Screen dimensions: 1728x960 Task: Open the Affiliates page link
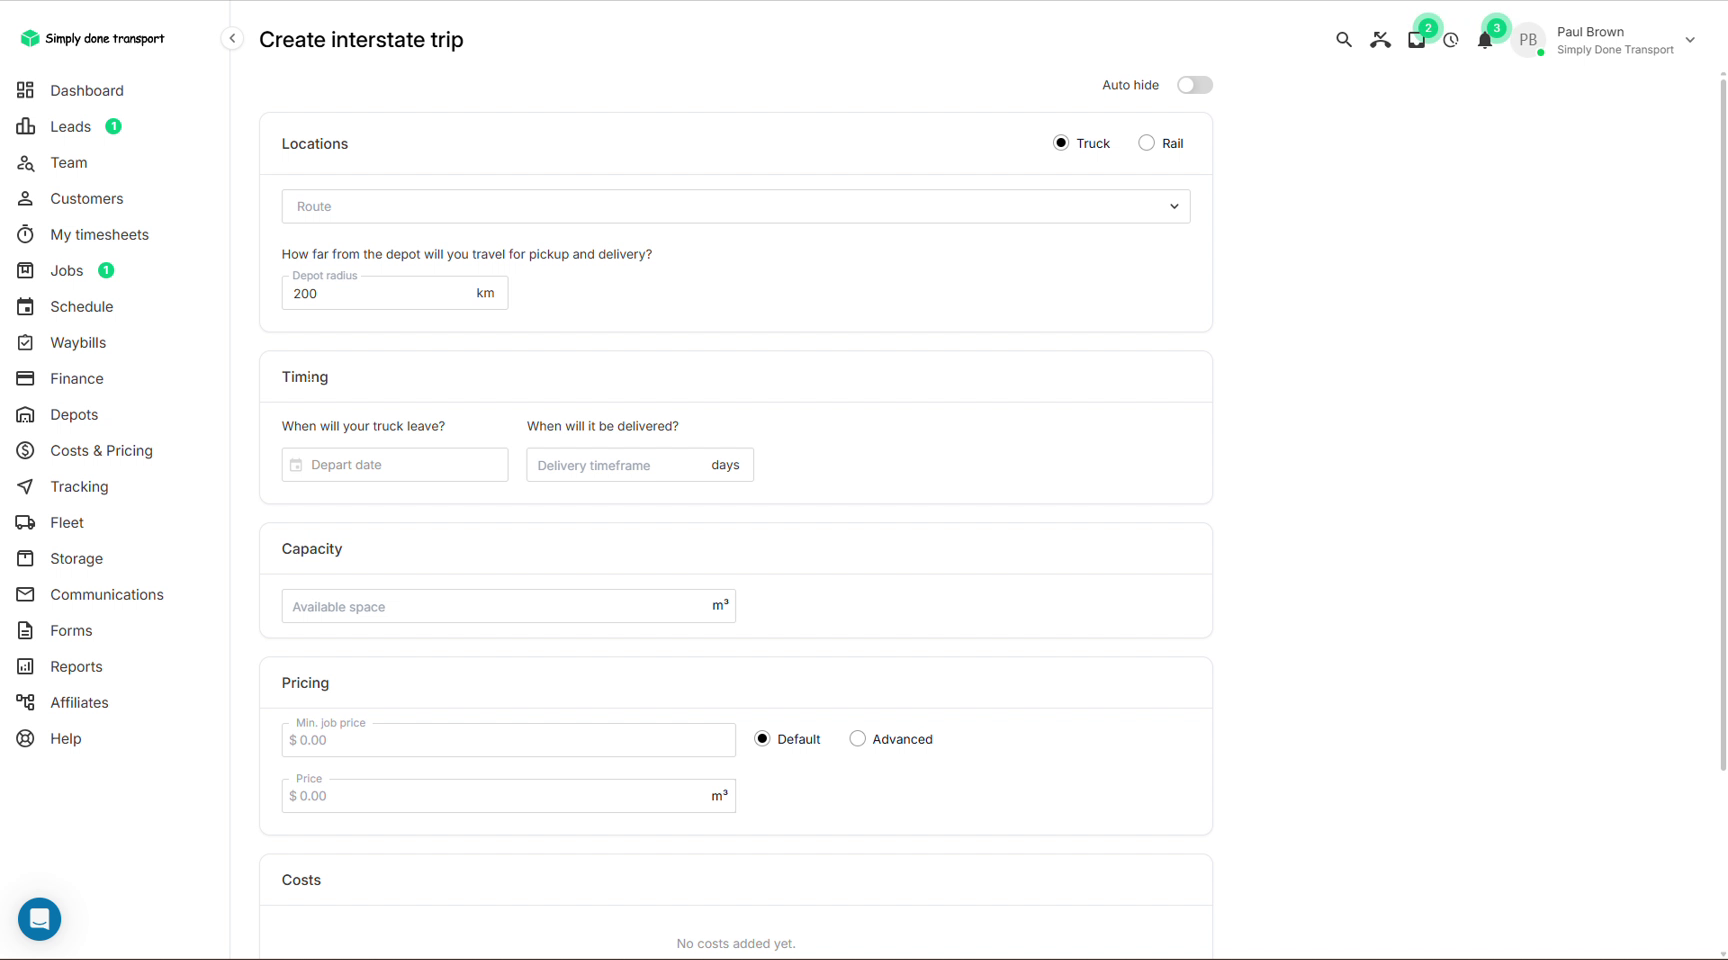coord(79,702)
